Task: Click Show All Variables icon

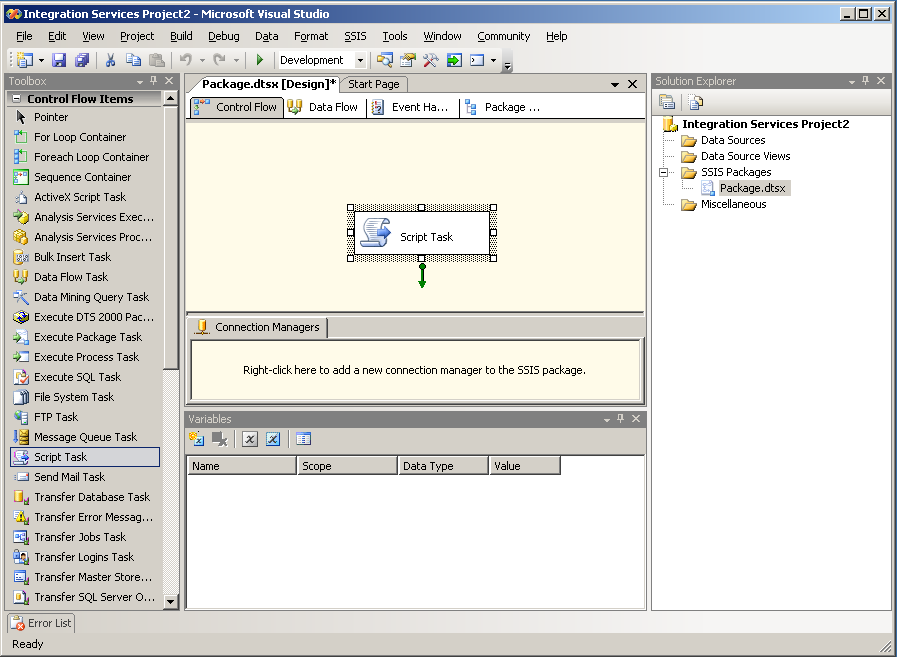Action: tap(273, 439)
